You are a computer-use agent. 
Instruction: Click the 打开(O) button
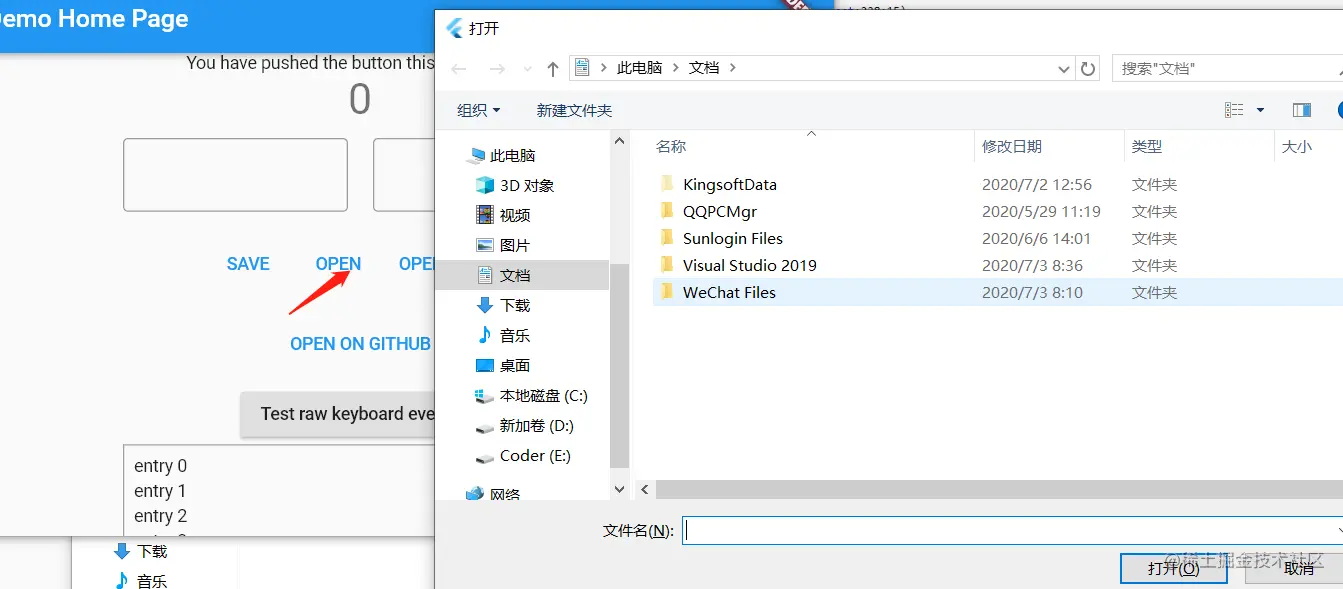(x=1173, y=568)
